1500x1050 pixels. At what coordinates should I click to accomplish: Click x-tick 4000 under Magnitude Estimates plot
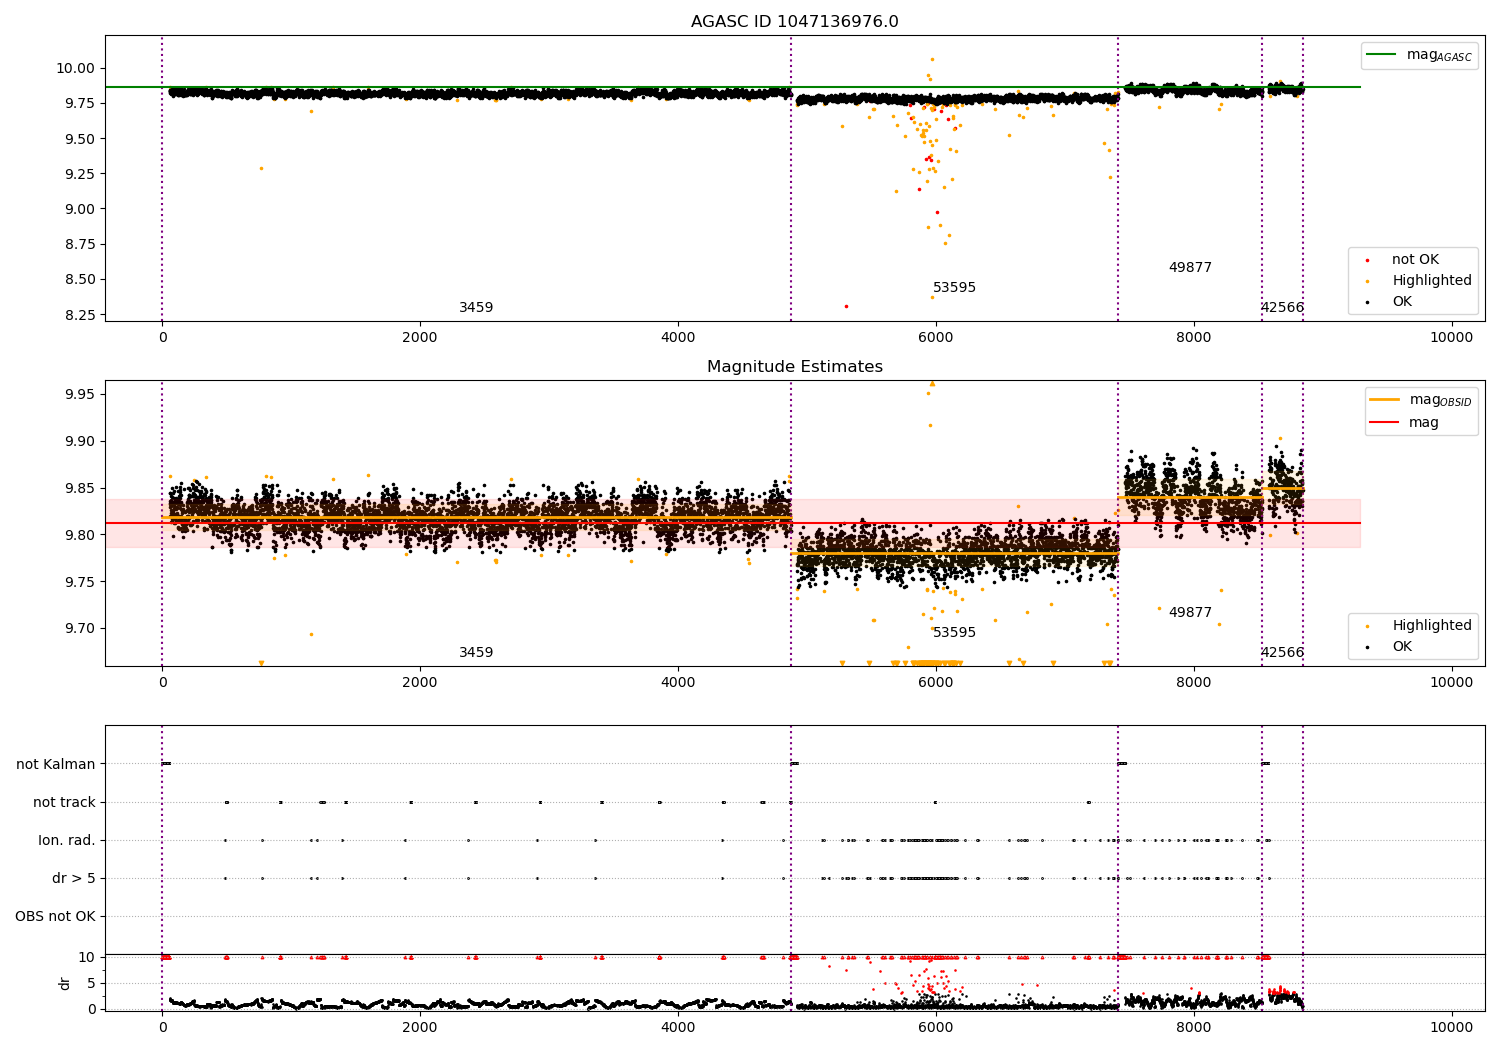point(678,682)
